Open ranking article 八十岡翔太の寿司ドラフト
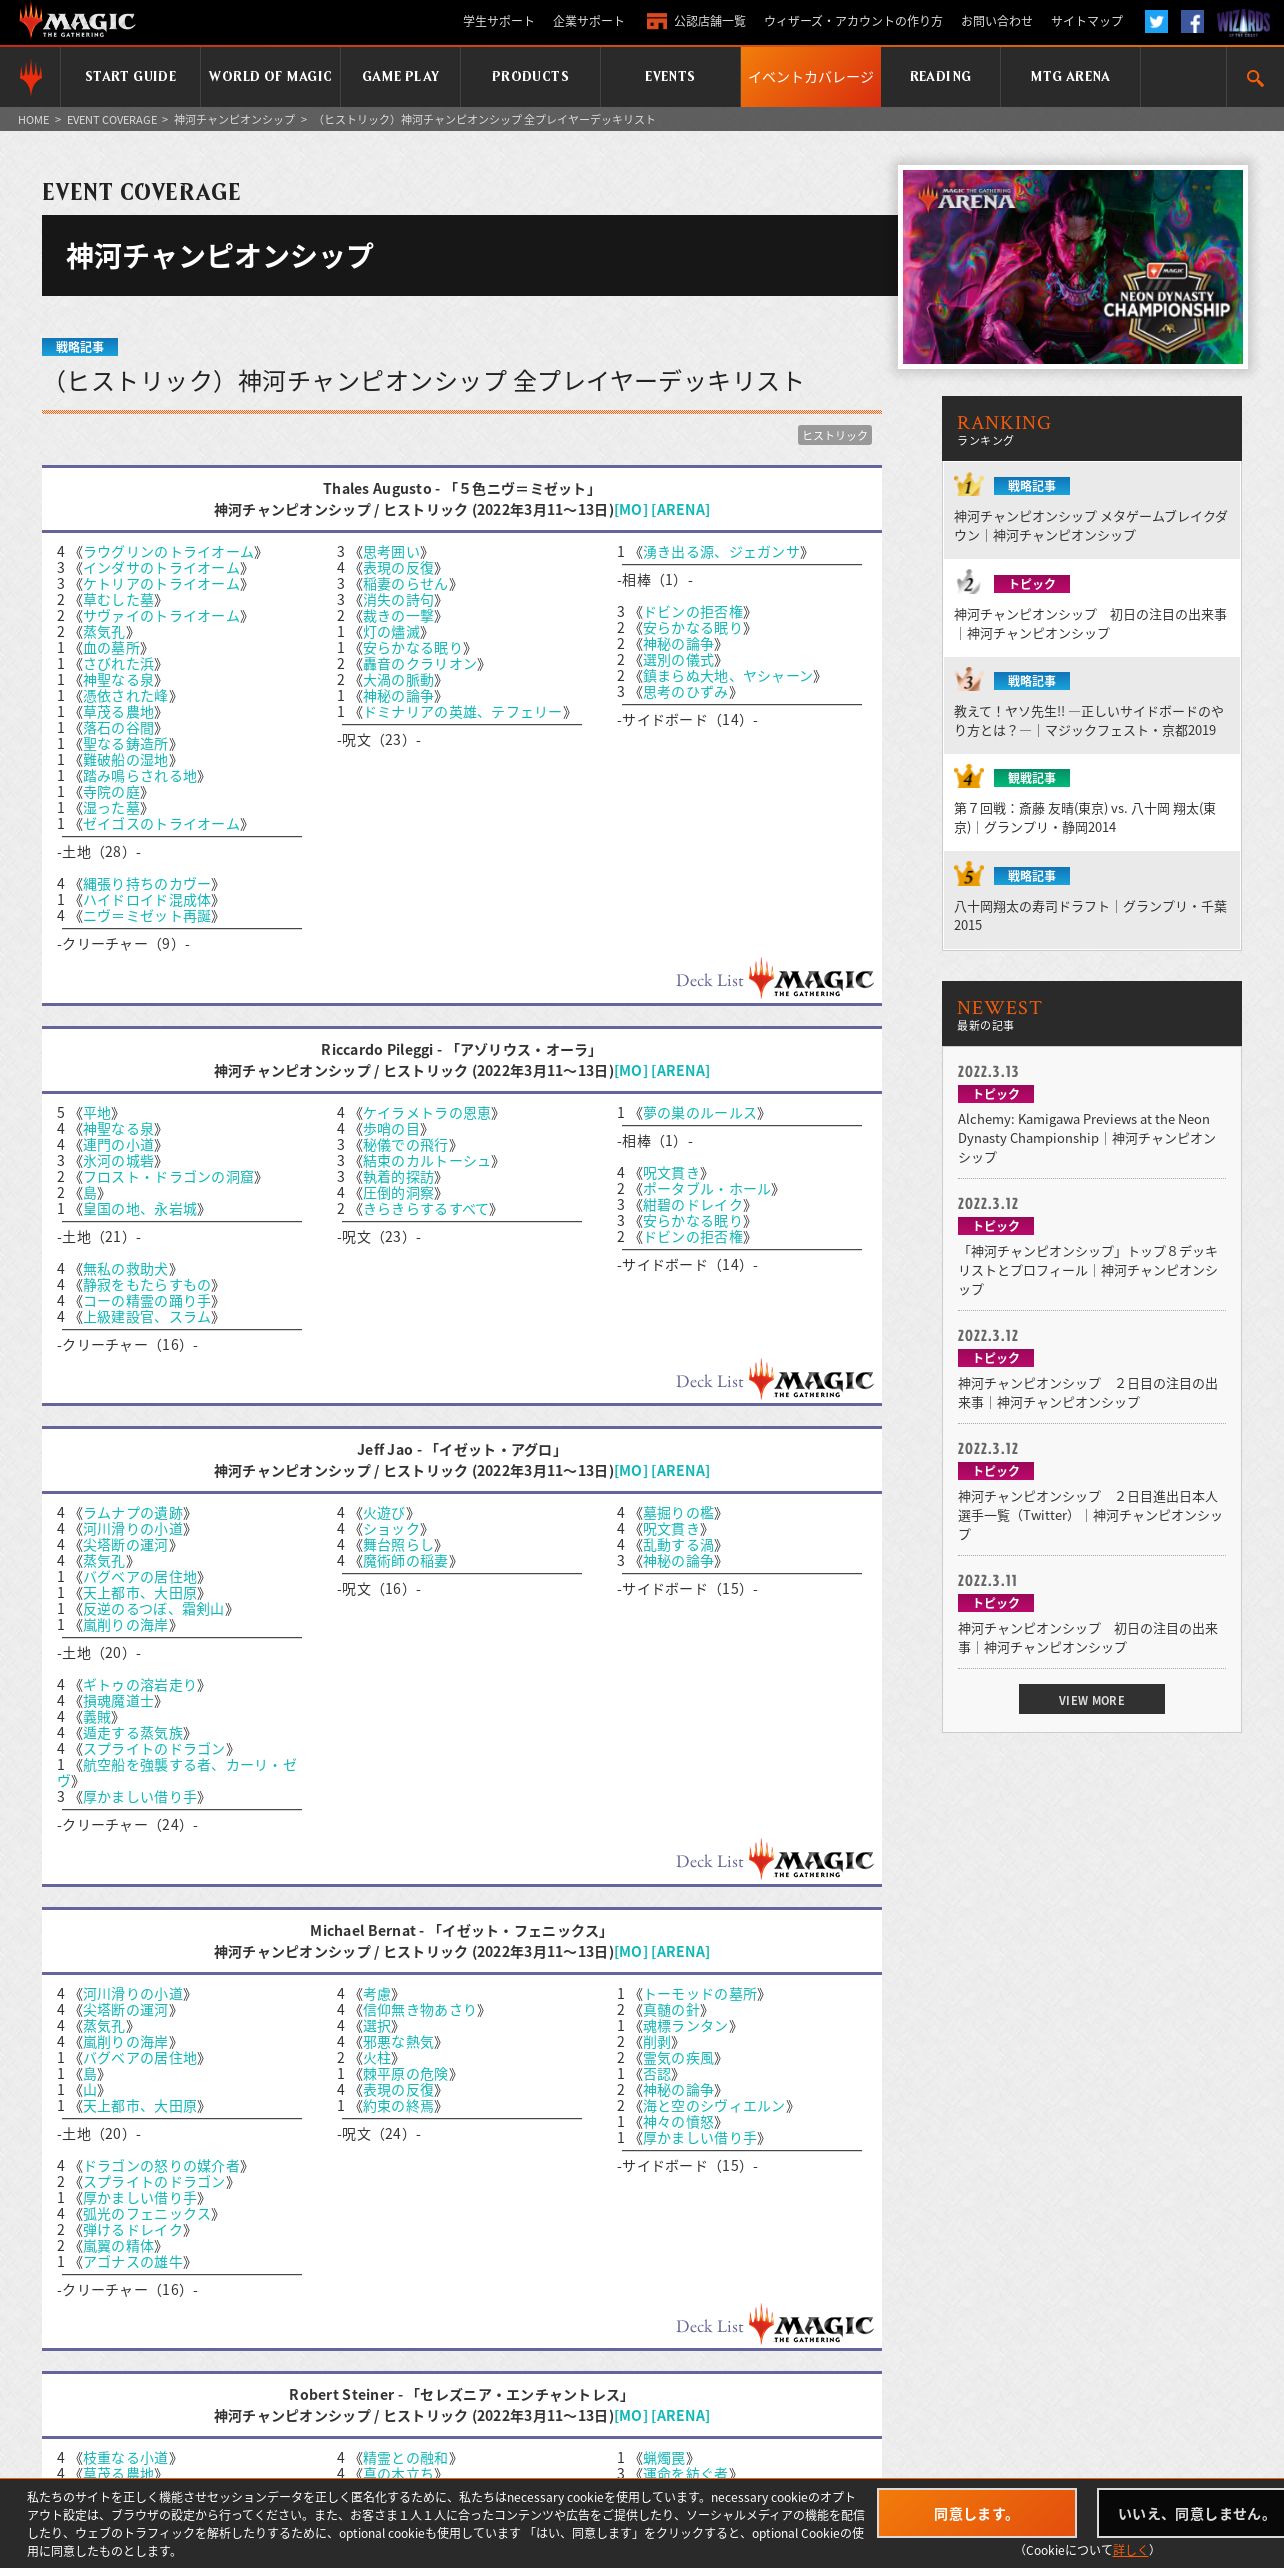 (x=1090, y=916)
